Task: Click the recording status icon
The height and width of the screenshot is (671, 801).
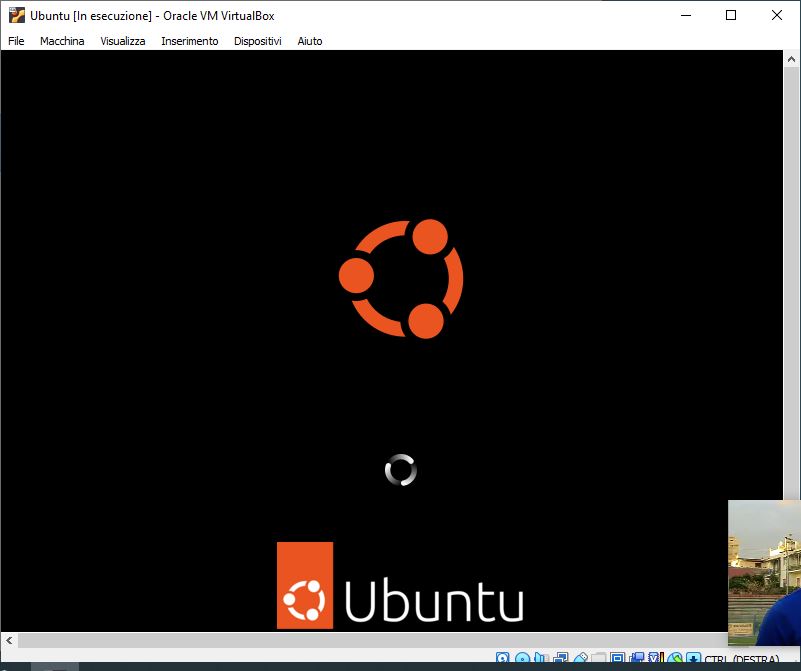Action: [637, 658]
